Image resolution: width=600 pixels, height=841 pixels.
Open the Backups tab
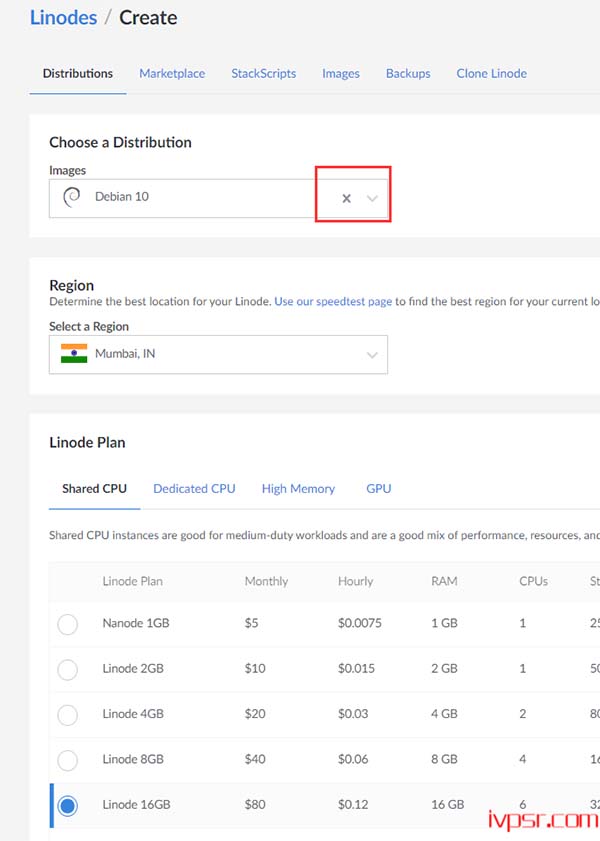coord(408,73)
